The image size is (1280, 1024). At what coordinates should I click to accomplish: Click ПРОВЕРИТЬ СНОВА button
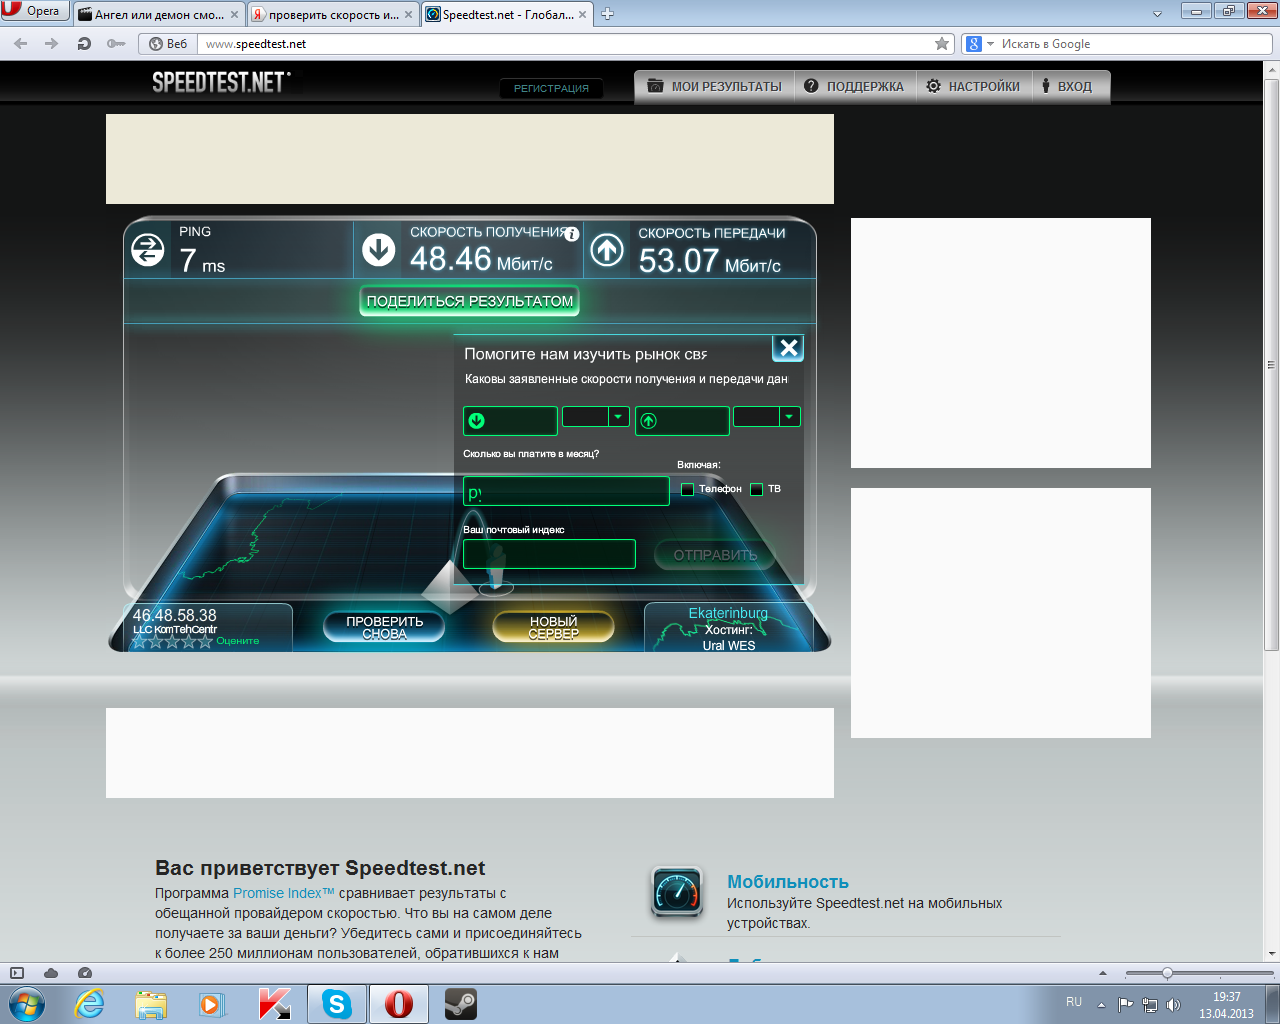(384, 627)
